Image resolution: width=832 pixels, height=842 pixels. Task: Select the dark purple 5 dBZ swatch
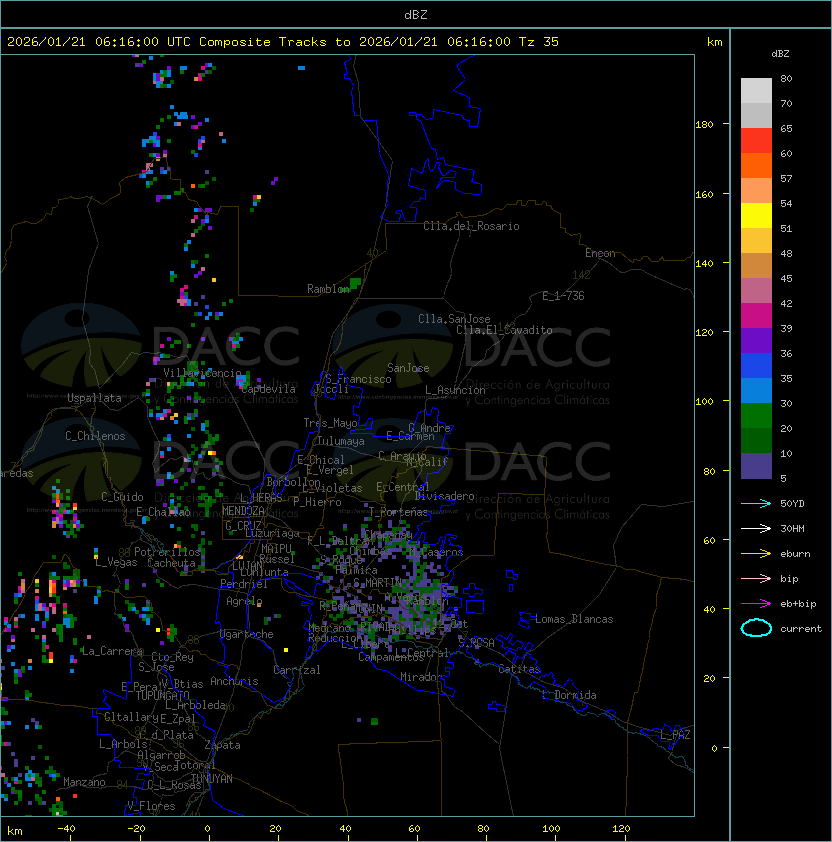click(x=756, y=466)
